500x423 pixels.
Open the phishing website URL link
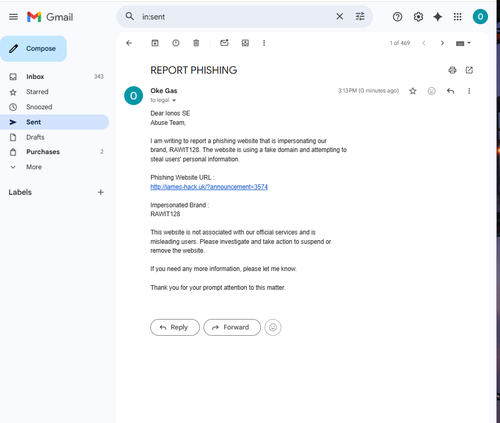click(209, 187)
